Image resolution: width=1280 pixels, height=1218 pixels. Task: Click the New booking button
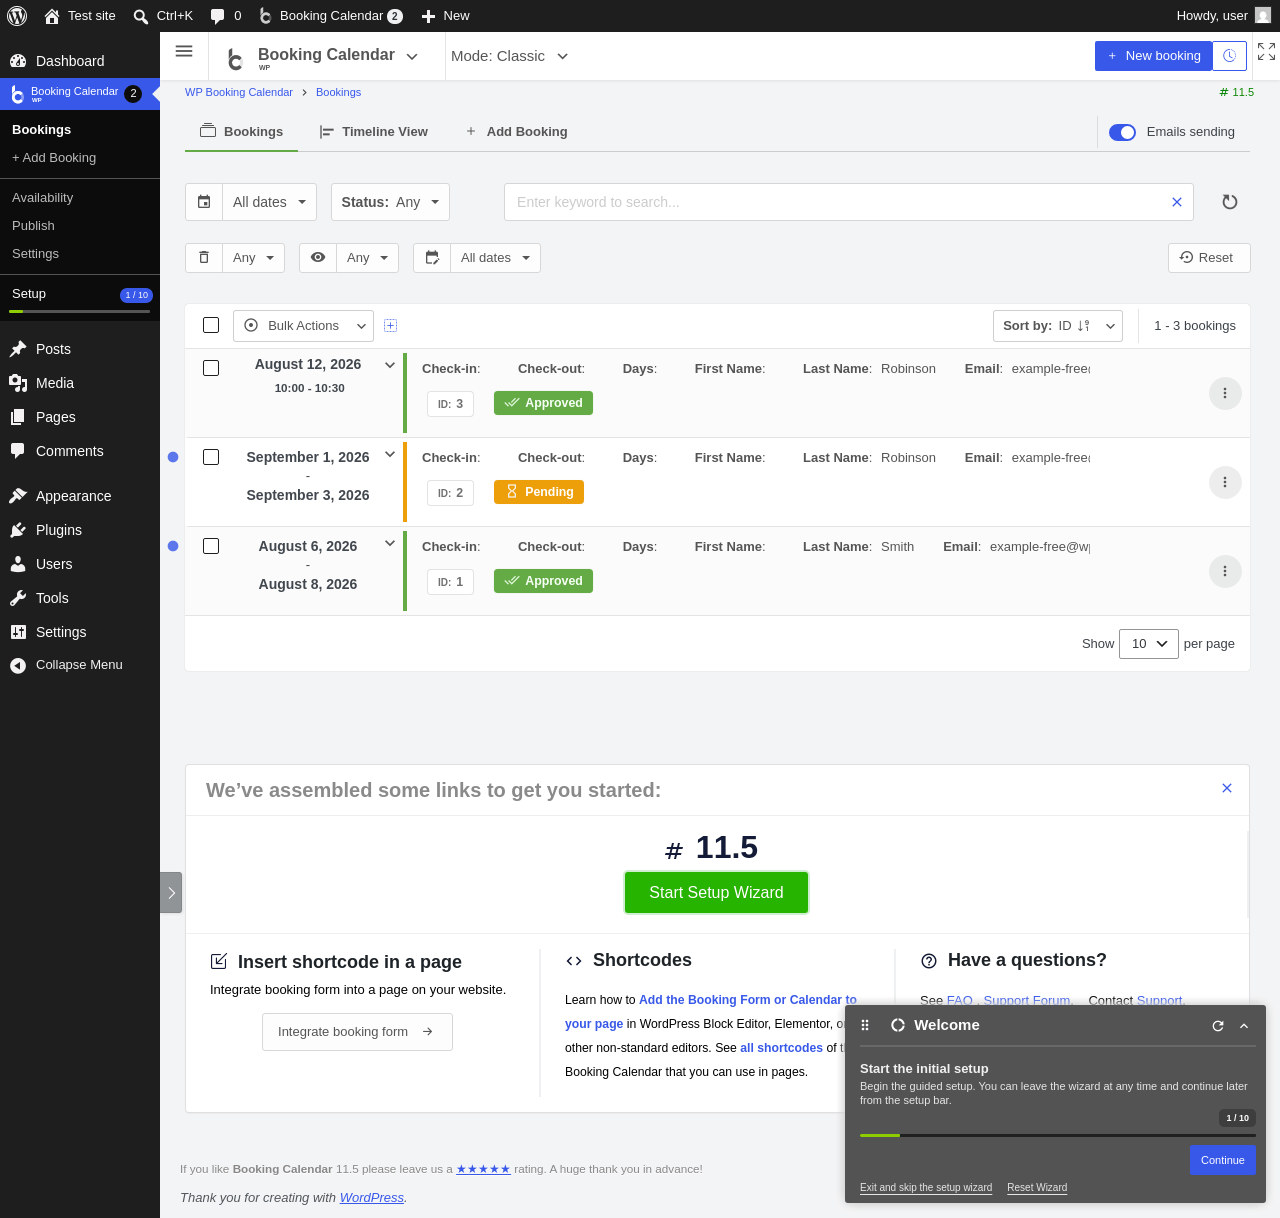pos(1154,56)
